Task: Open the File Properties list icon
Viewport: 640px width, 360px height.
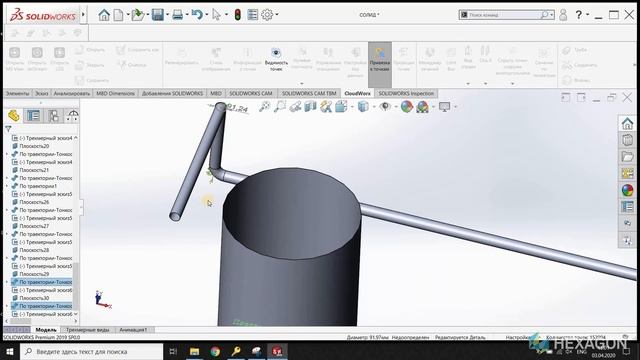Action: click(x=253, y=15)
